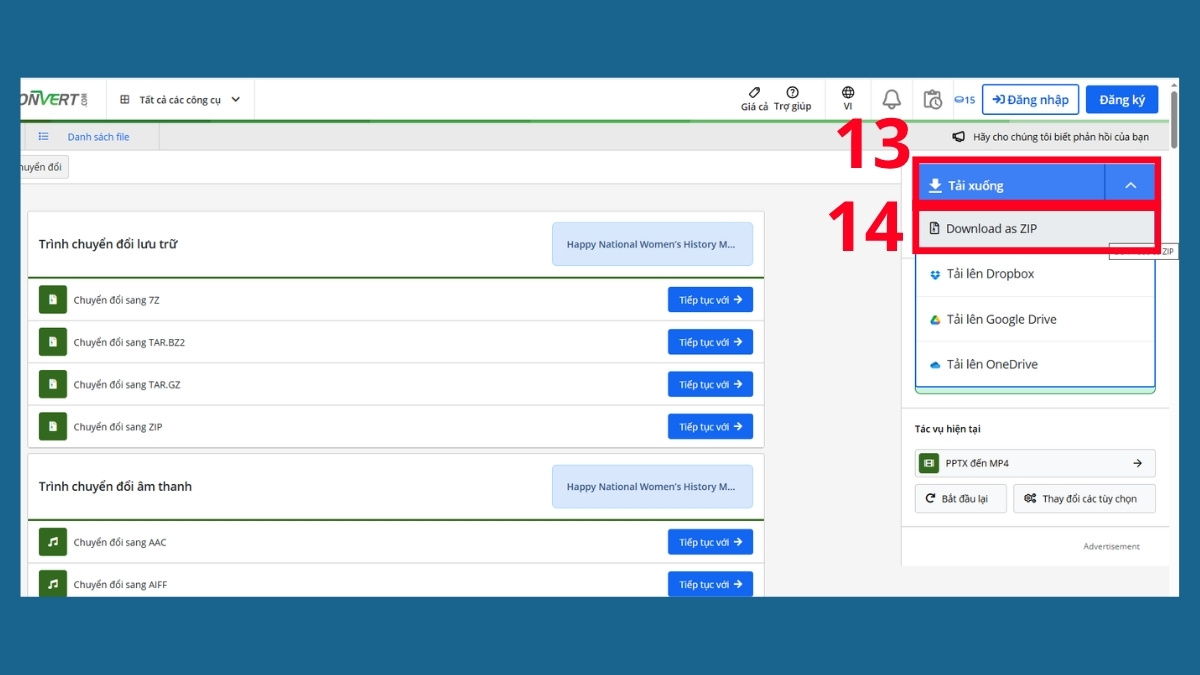
Task: Click the Tải xuống download button
Action: tap(1010, 185)
